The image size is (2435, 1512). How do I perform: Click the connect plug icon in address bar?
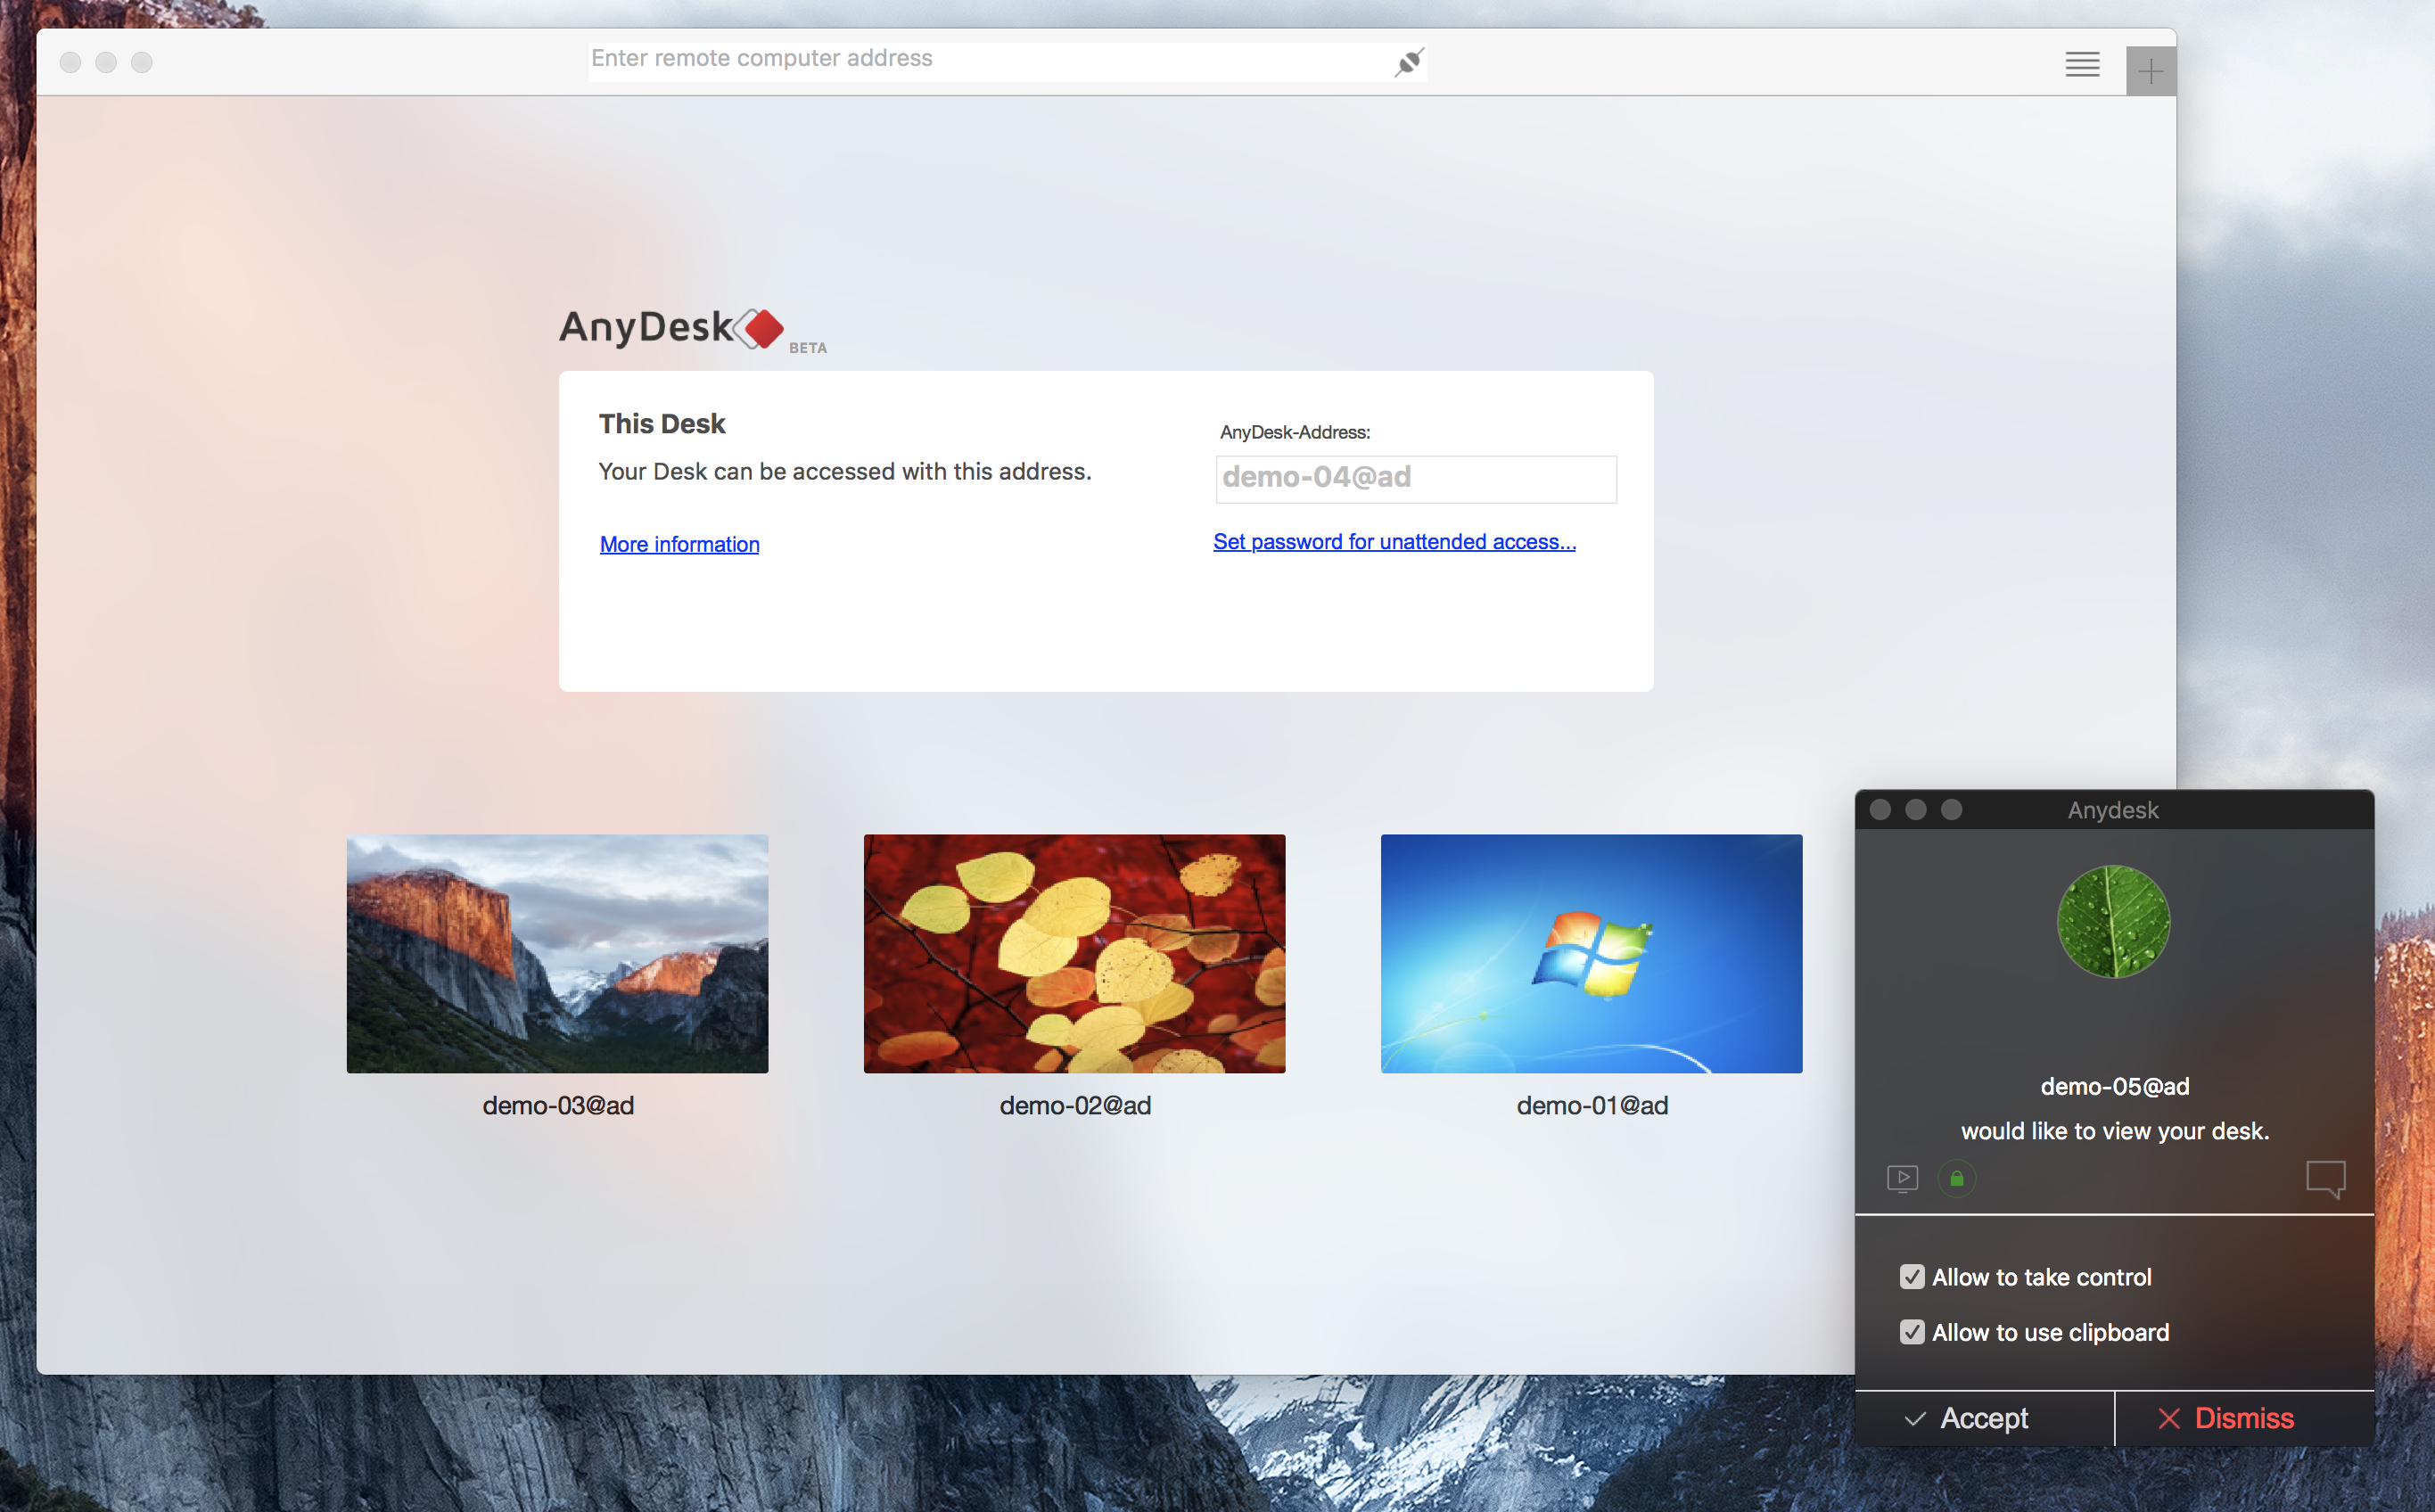tap(1408, 62)
